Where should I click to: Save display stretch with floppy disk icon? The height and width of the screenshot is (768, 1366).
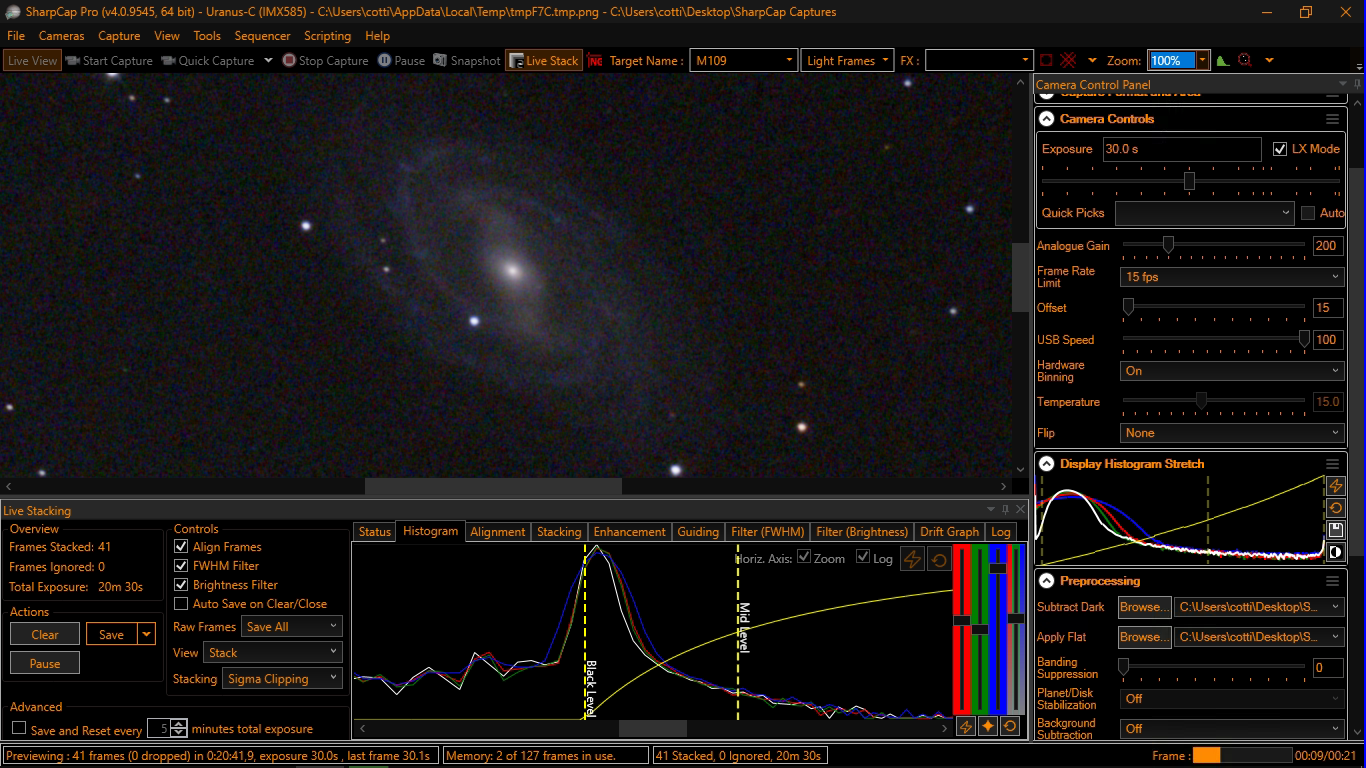[x=1335, y=530]
